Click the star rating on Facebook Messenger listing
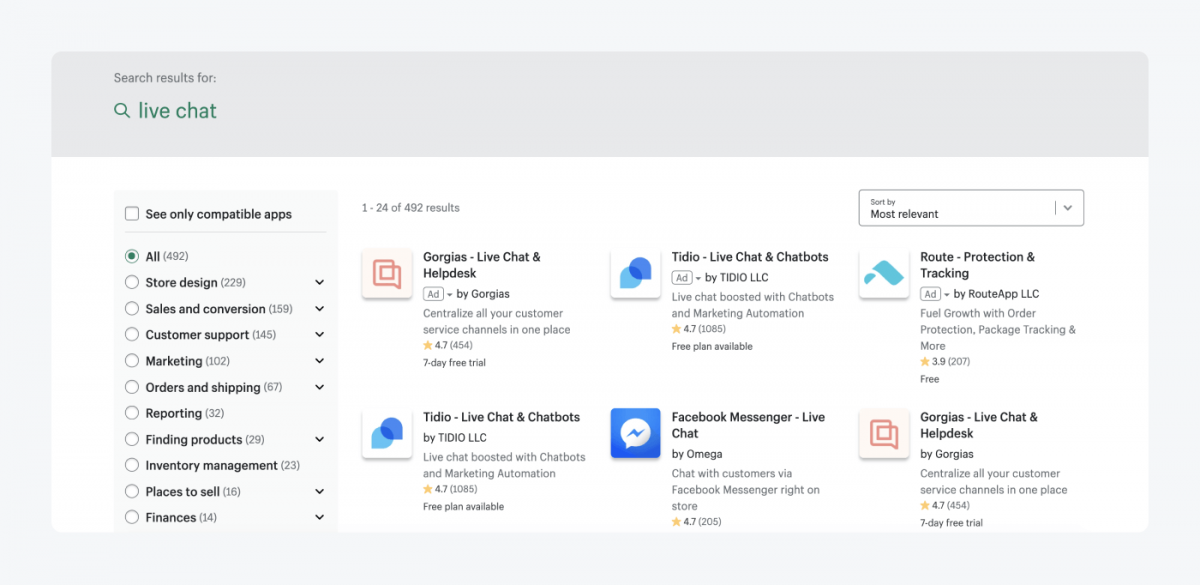 697,522
